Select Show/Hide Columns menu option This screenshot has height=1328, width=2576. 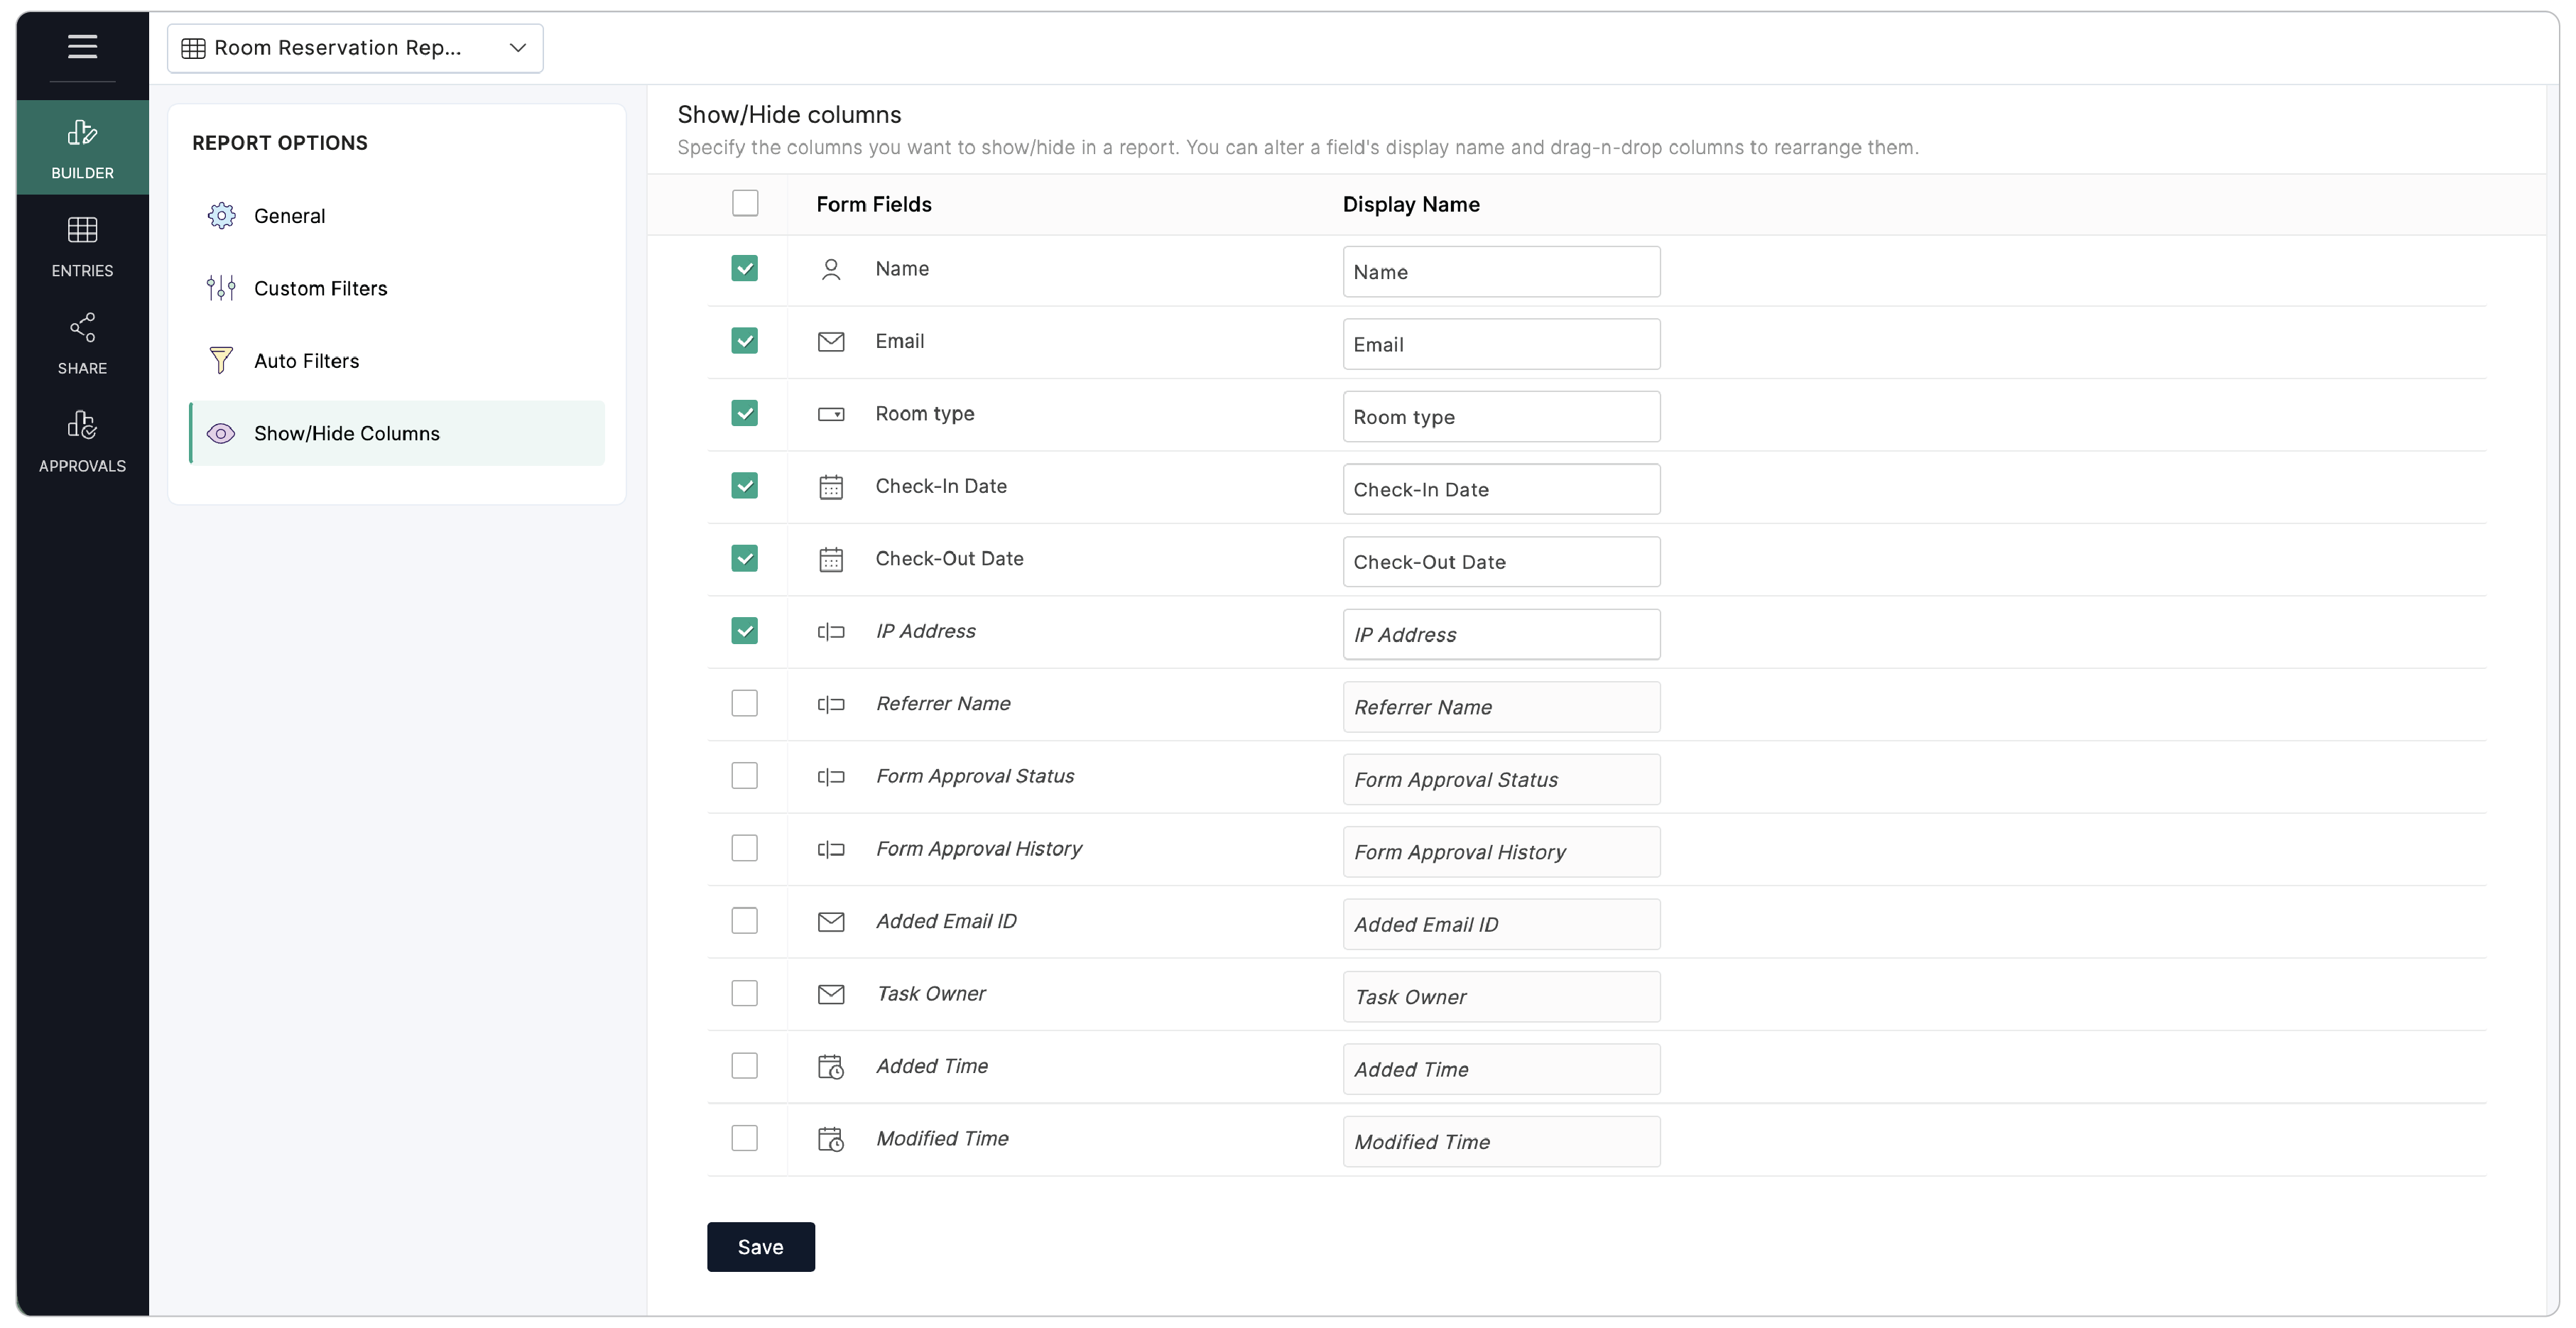coord(346,433)
